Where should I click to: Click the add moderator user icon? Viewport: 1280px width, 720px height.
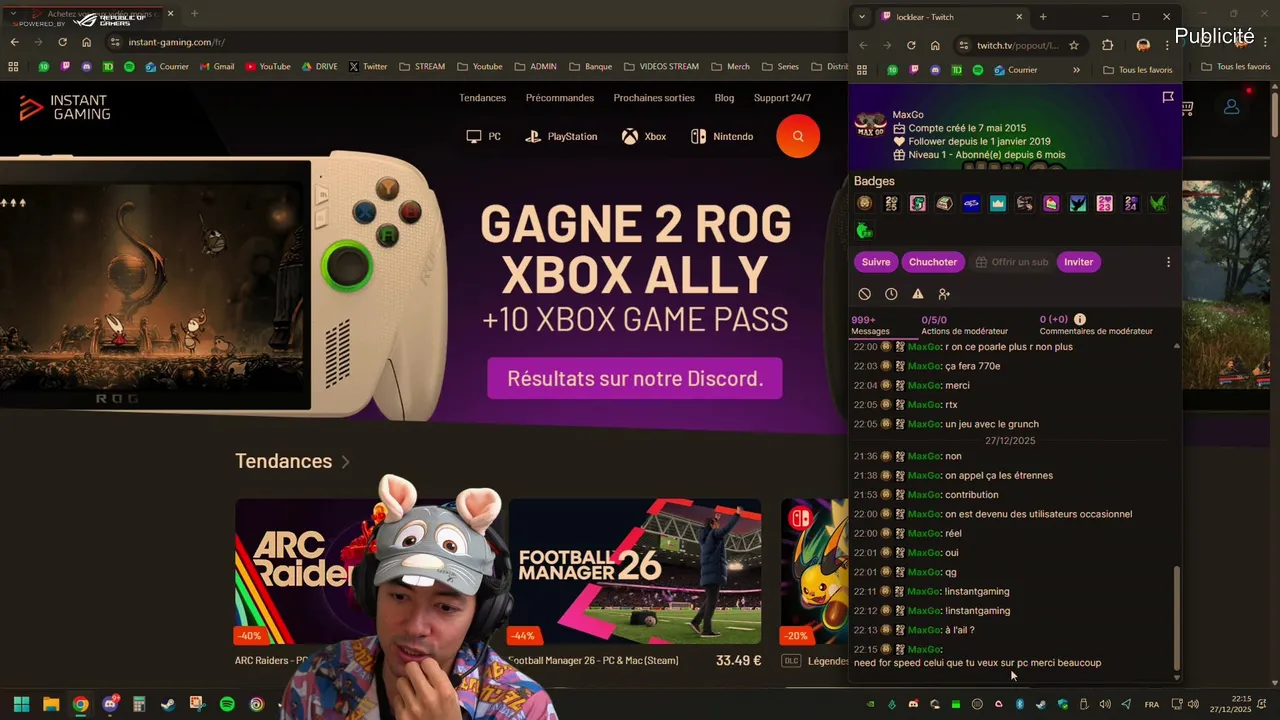tap(944, 294)
